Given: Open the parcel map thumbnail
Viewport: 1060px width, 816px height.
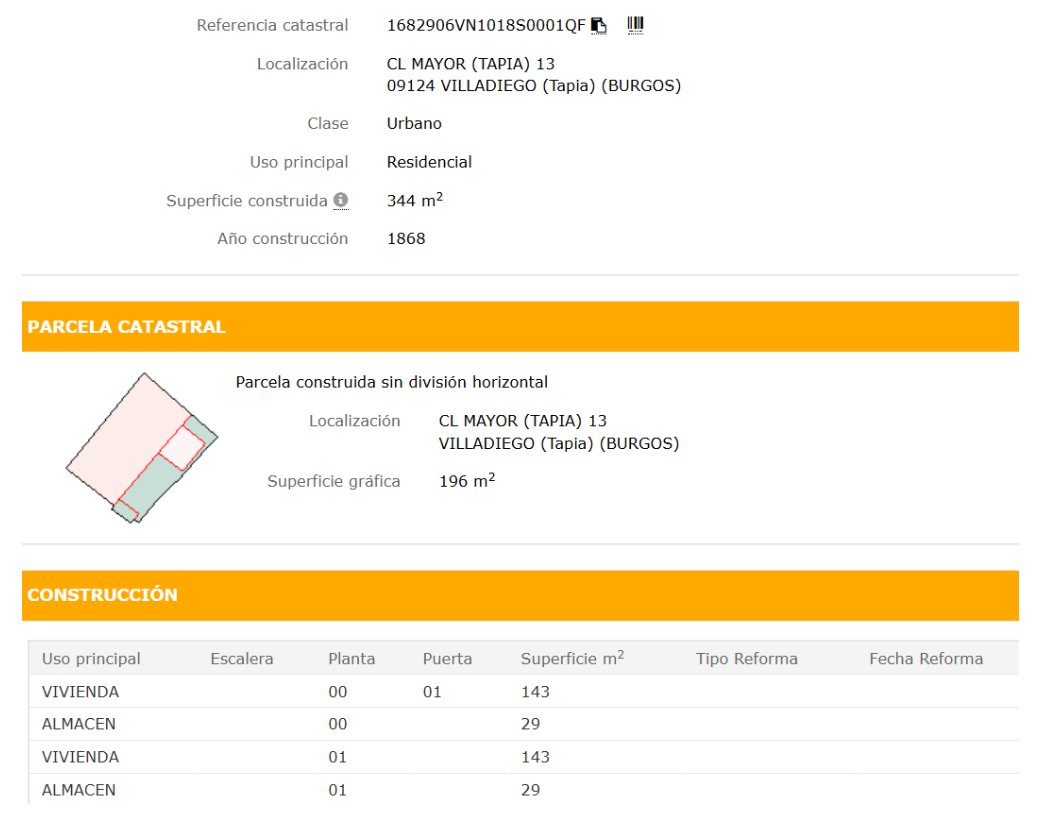Looking at the screenshot, I should tap(142, 447).
